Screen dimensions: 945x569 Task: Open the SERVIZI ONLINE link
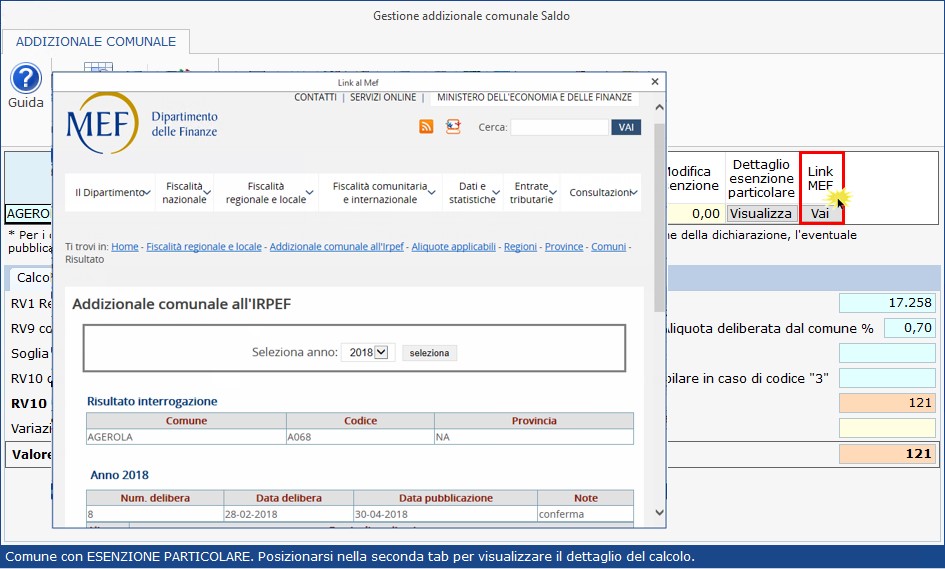click(x=383, y=97)
